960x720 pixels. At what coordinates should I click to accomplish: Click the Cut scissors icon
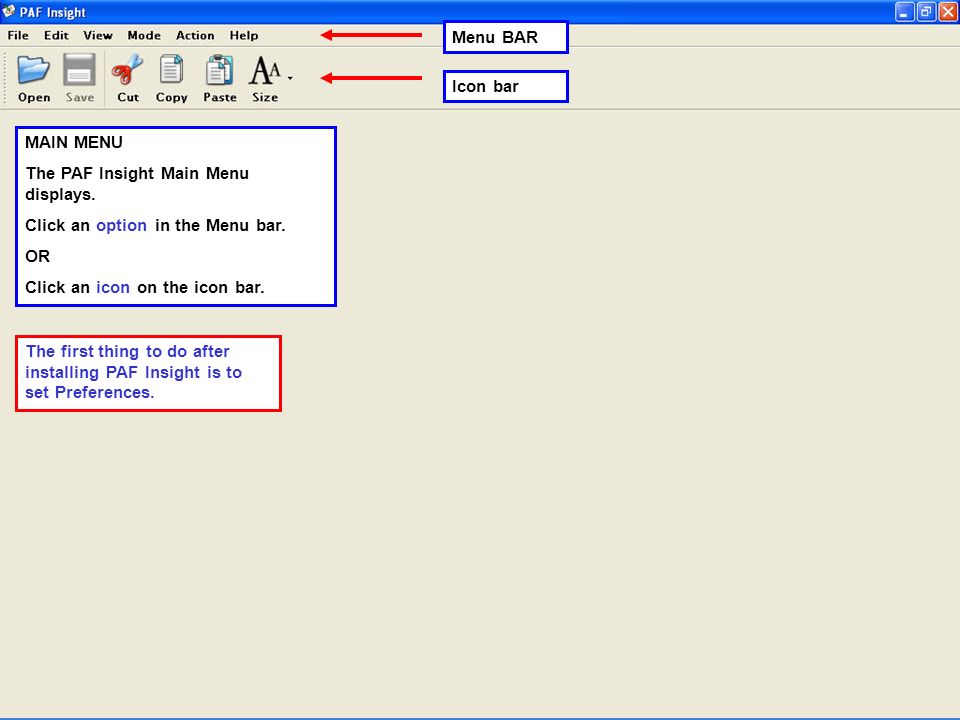(x=127, y=69)
